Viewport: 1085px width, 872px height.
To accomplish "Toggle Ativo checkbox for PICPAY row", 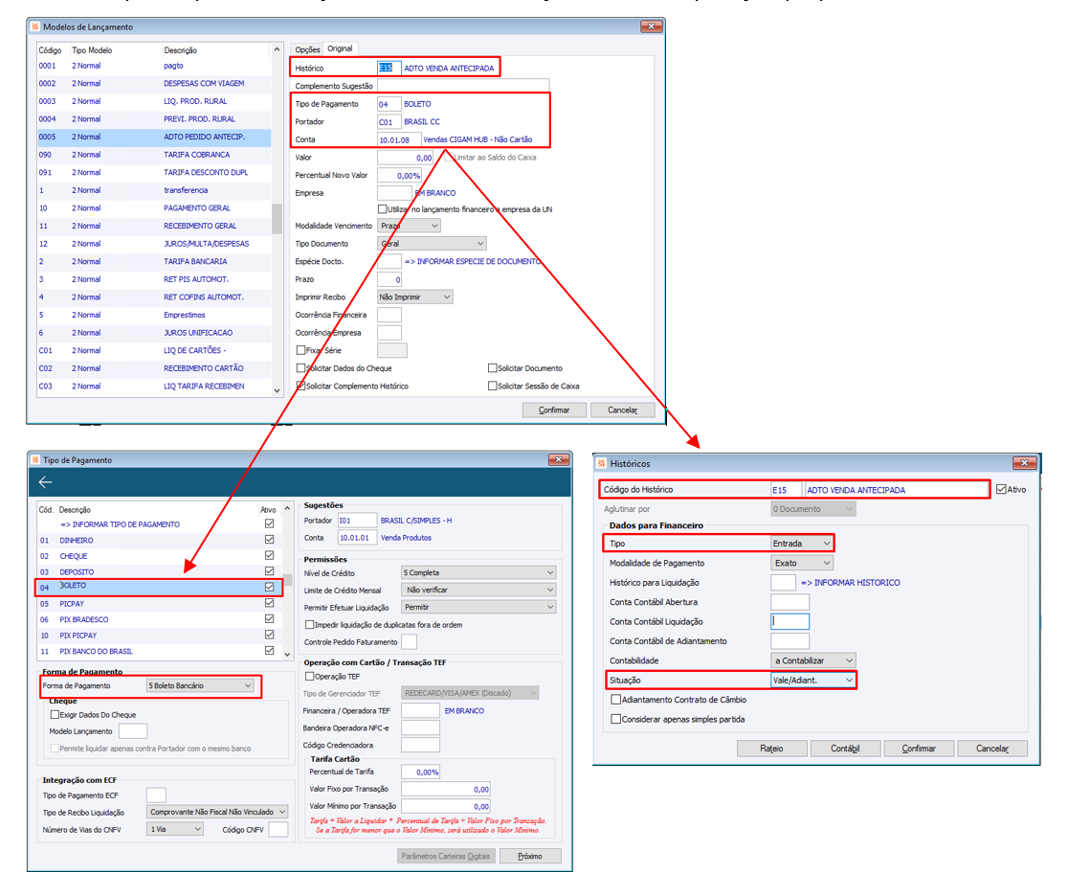I will point(269,603).
